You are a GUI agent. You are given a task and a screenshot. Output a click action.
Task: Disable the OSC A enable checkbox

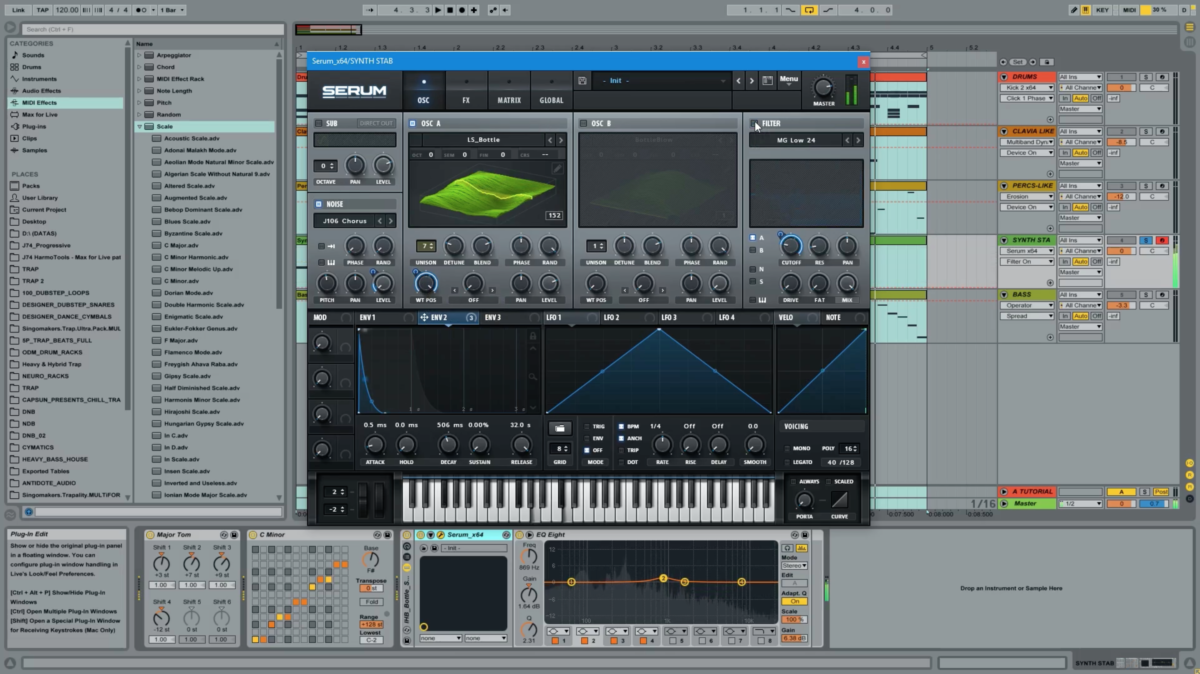tap(413, 124)
